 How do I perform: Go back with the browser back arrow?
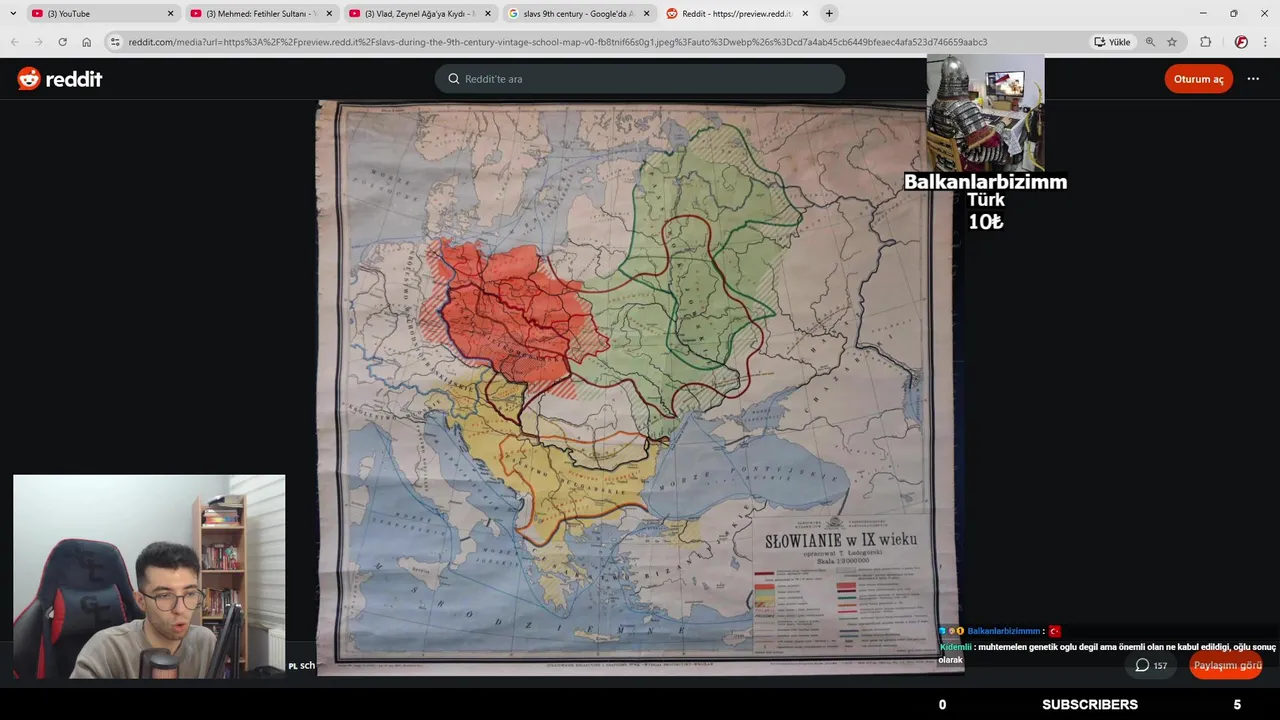(x=14, y=42)
